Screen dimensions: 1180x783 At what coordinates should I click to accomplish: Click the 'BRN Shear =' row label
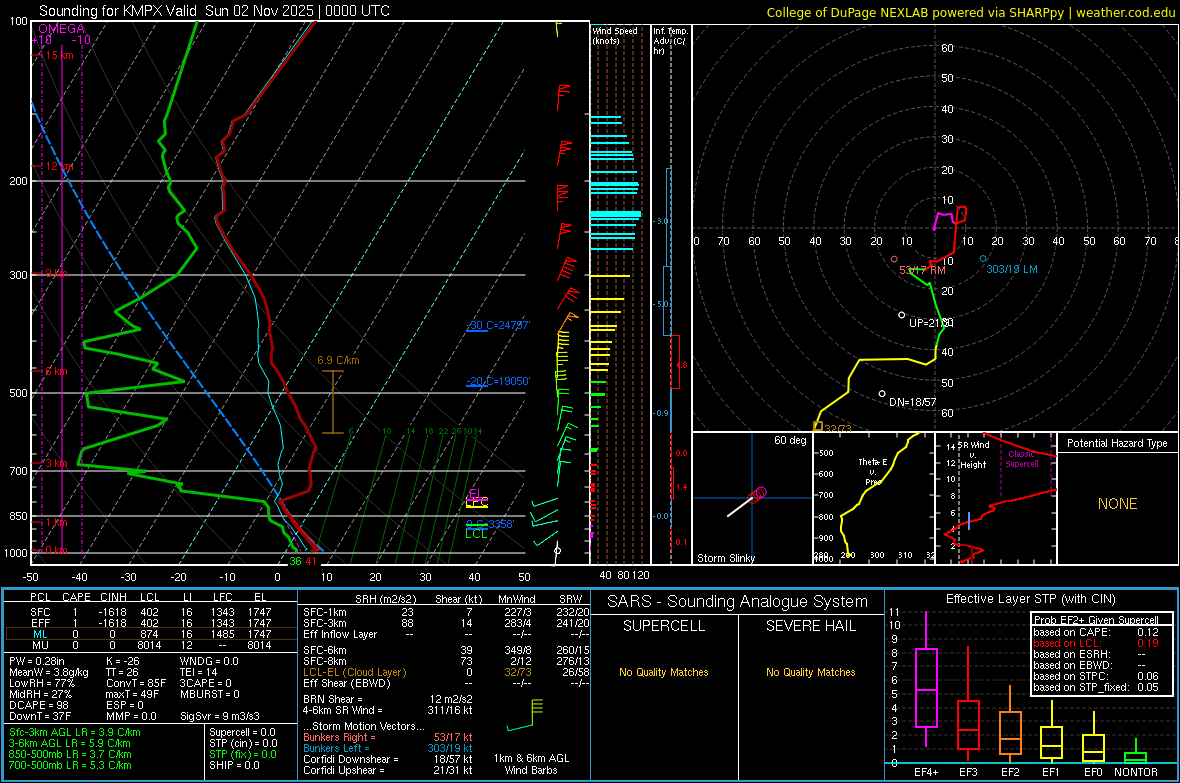pos(333,699)
